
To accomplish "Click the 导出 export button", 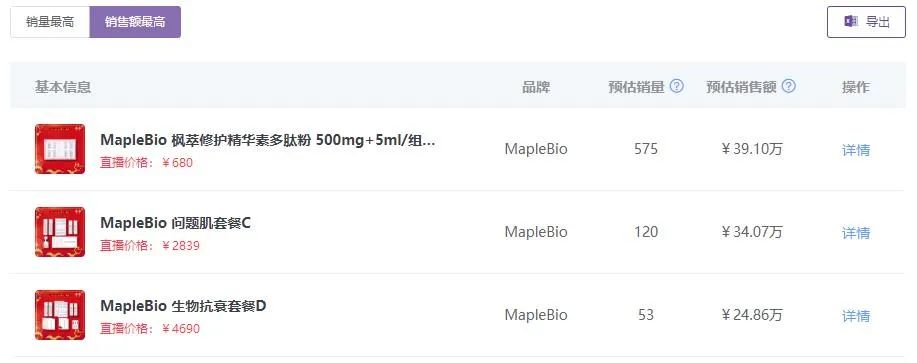I will (x=866, y=22).
